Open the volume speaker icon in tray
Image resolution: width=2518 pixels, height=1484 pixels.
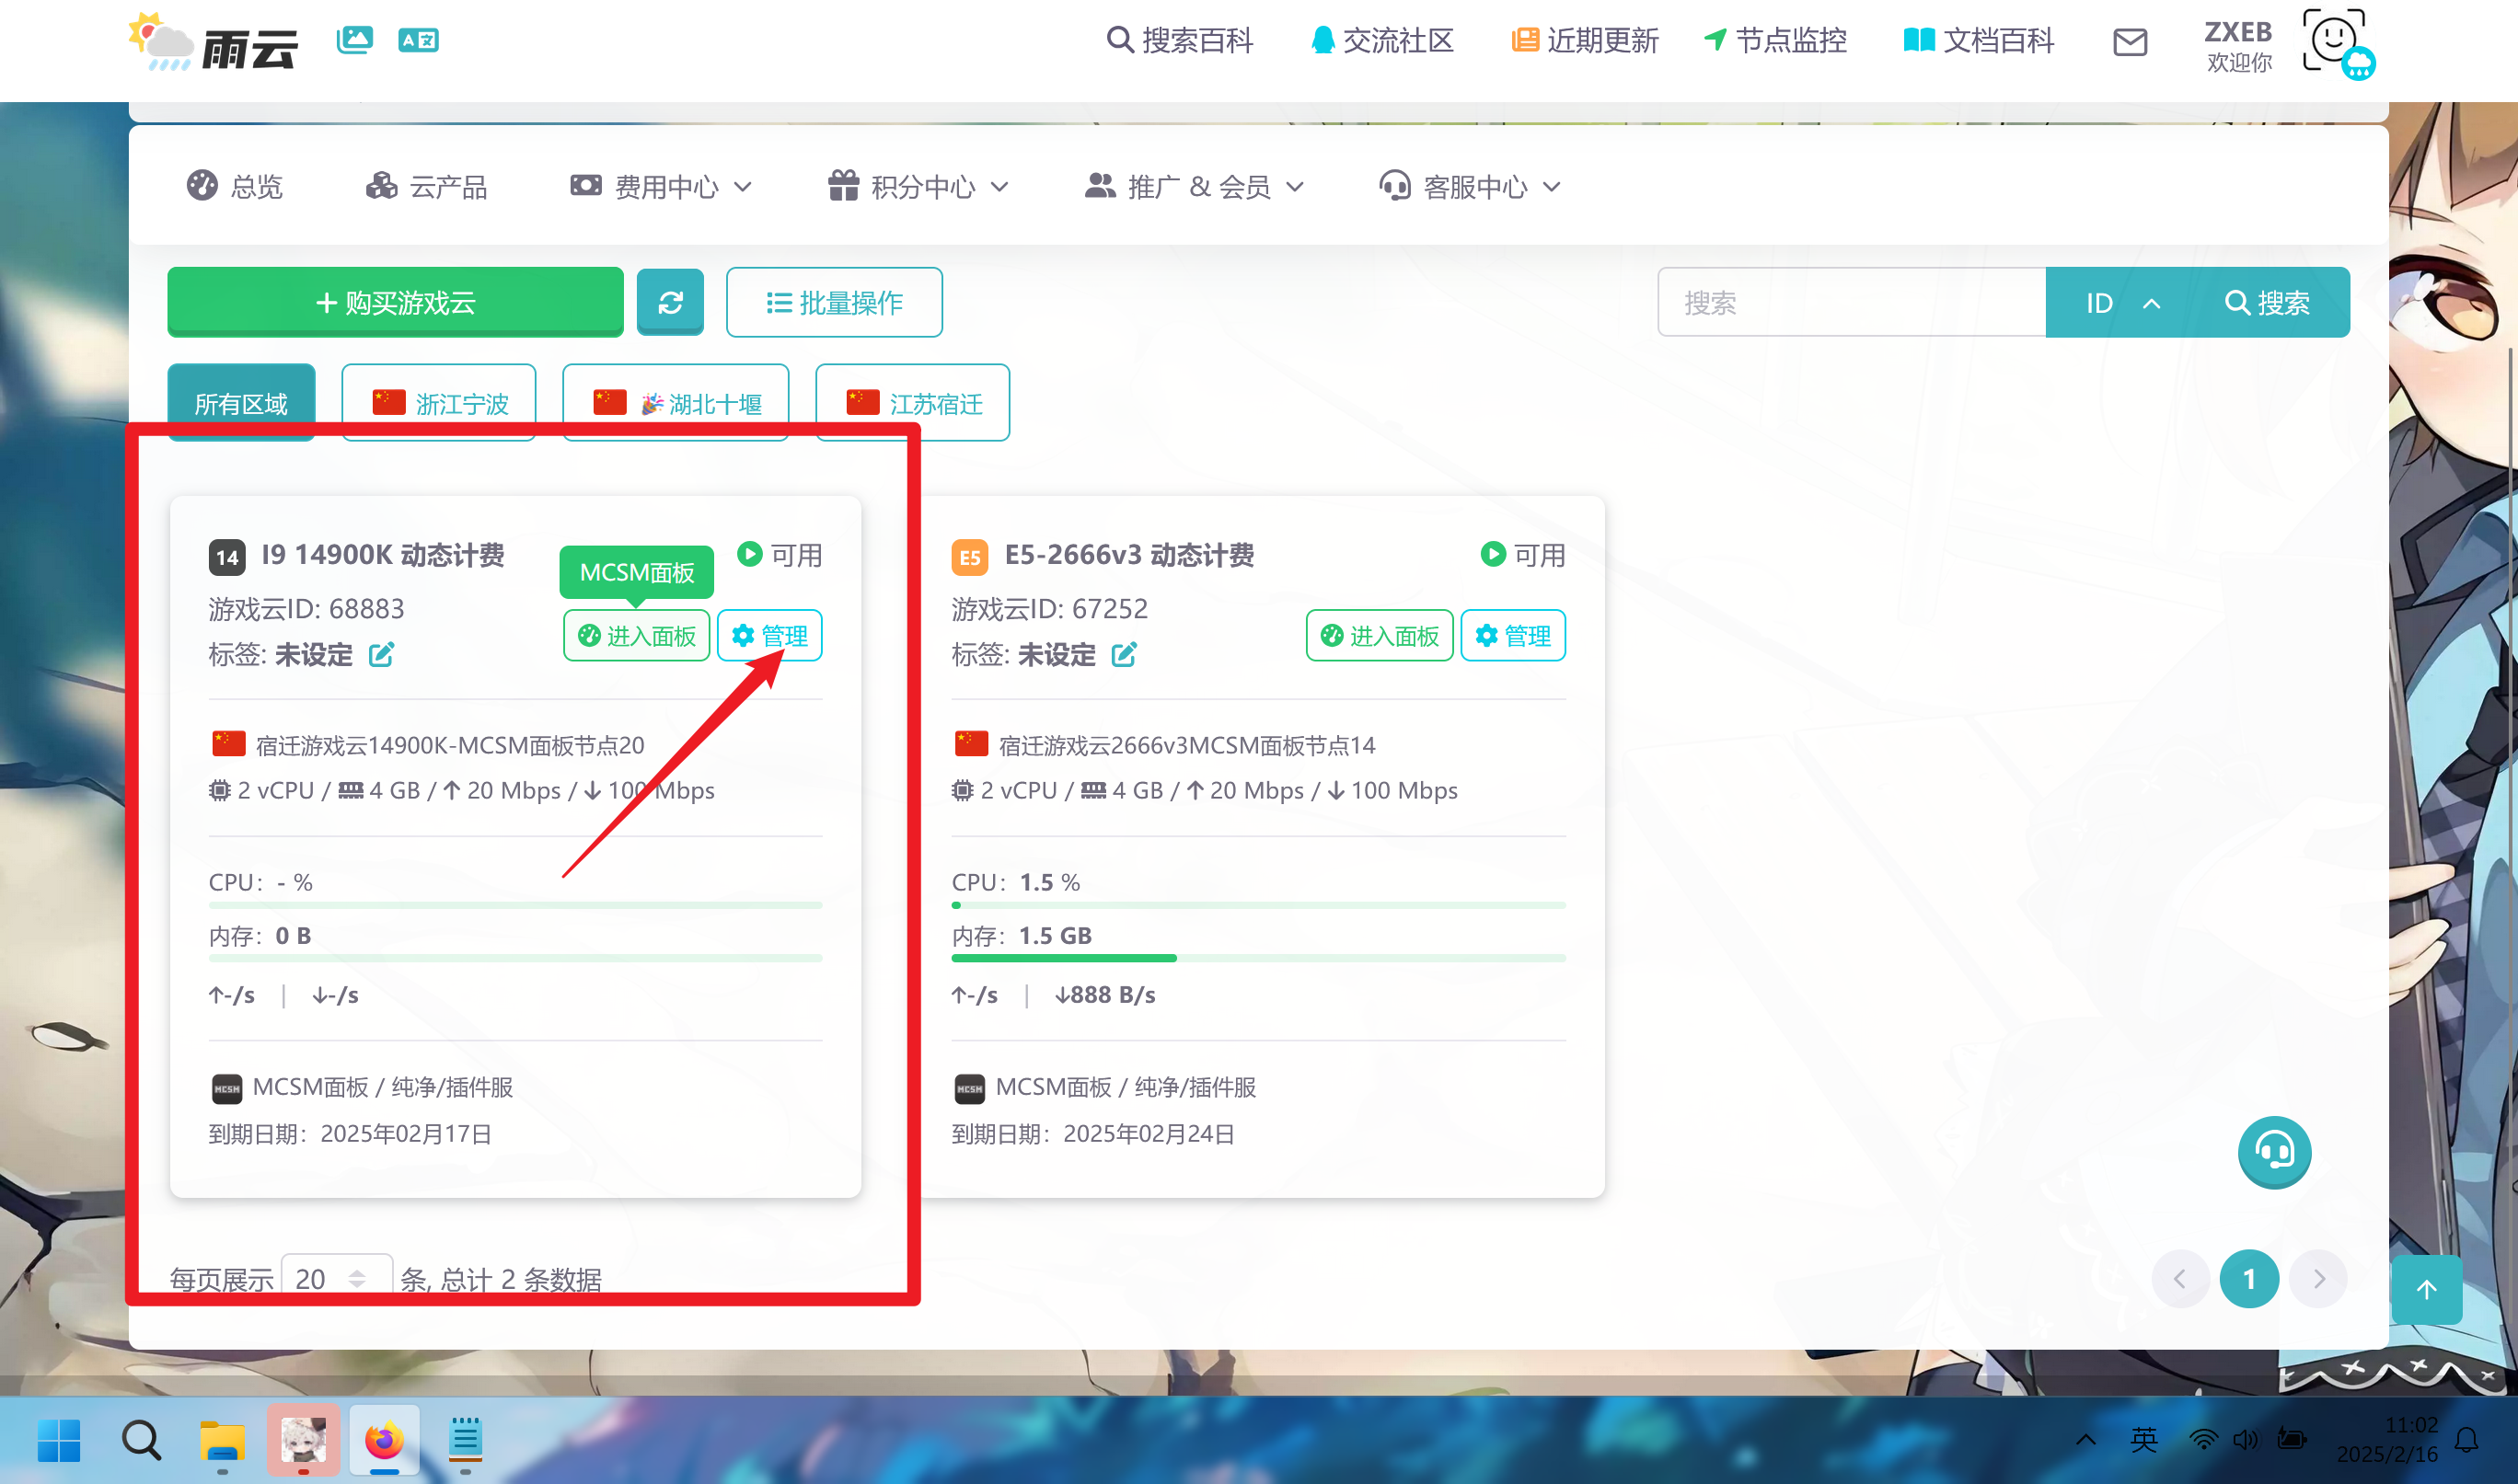tap(2245, 1440)
